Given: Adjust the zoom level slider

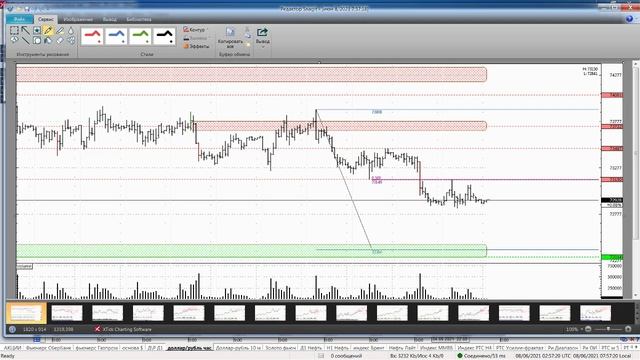Looking at the screenshot, I should tap(608, 329).
